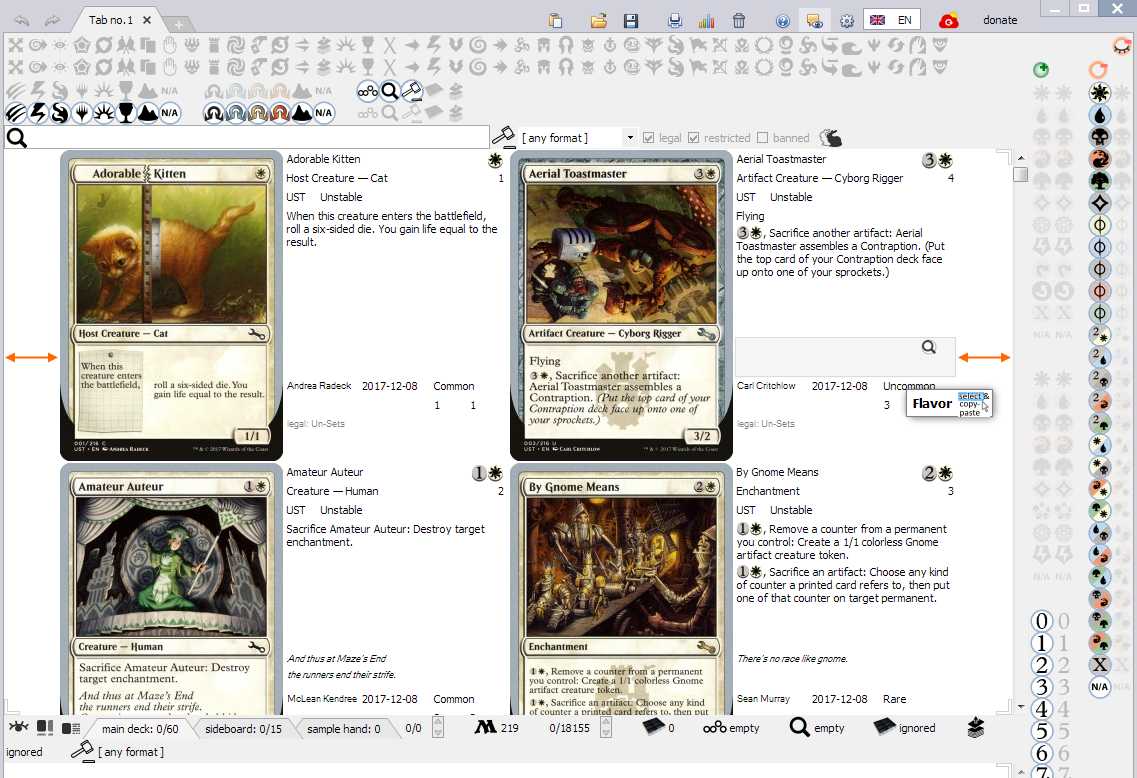The width and height of the screenshot is (1137, 778).
Task: Toggle the restricted checkbox
Action: [695, 138]
